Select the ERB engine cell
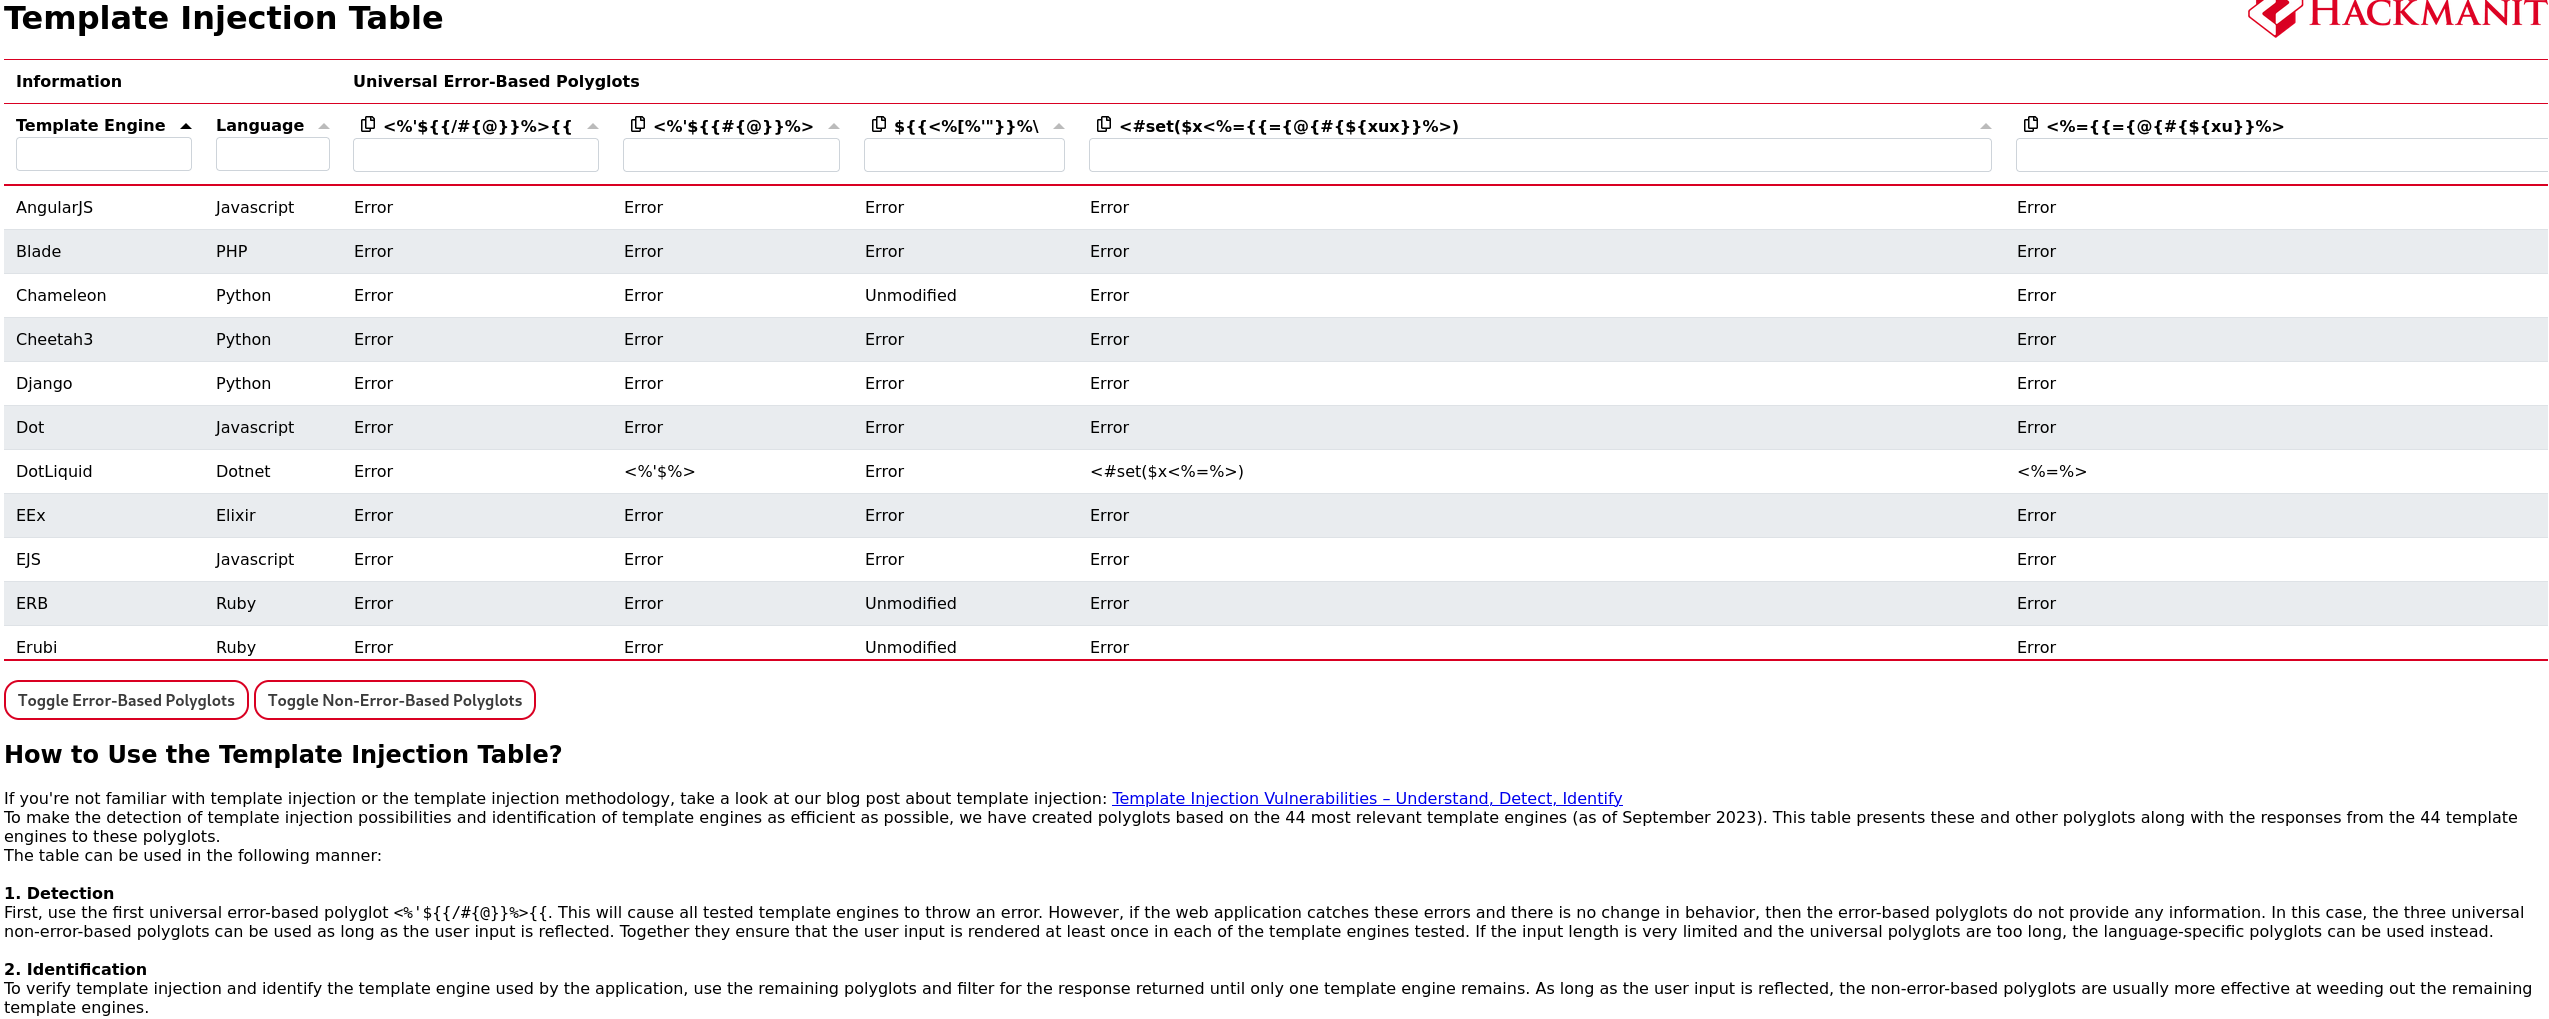The height and width of the screenshot is (1019, 2549). (x=32, y=603)
